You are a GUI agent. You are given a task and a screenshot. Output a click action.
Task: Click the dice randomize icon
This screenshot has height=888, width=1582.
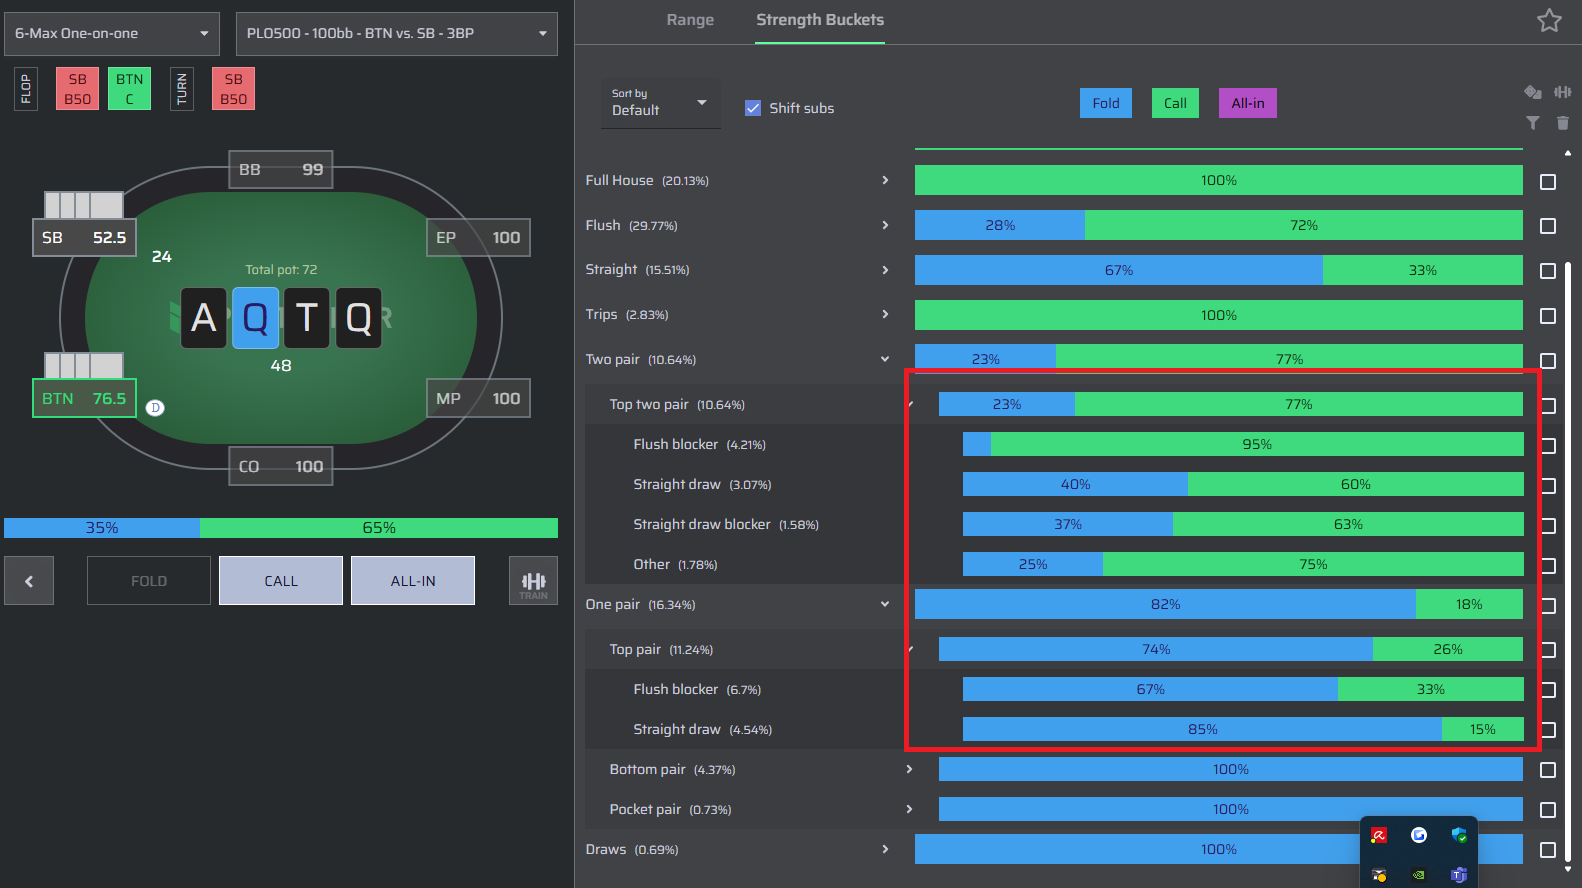[x=1532, y=92]
